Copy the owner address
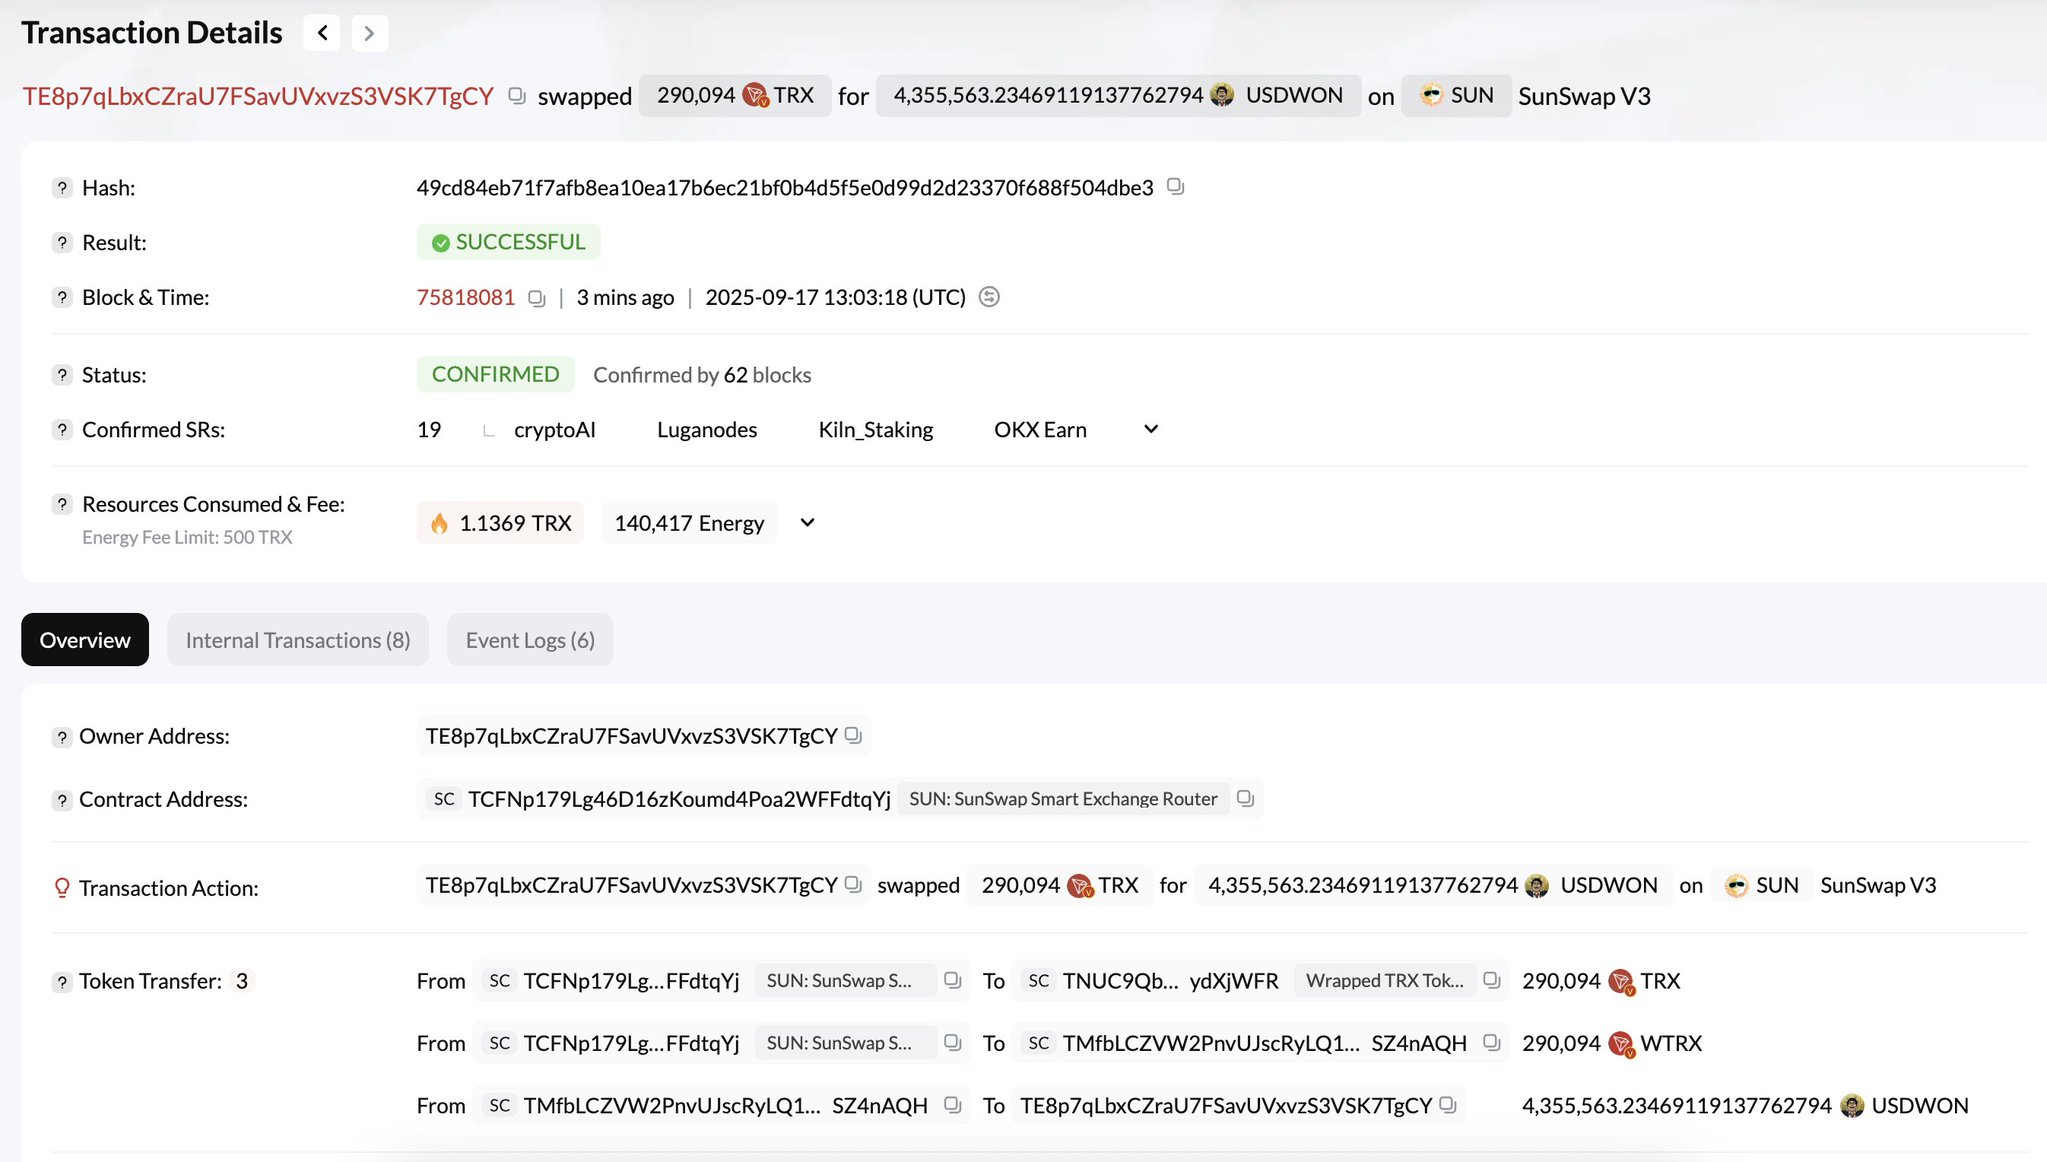 click(853, 736)
